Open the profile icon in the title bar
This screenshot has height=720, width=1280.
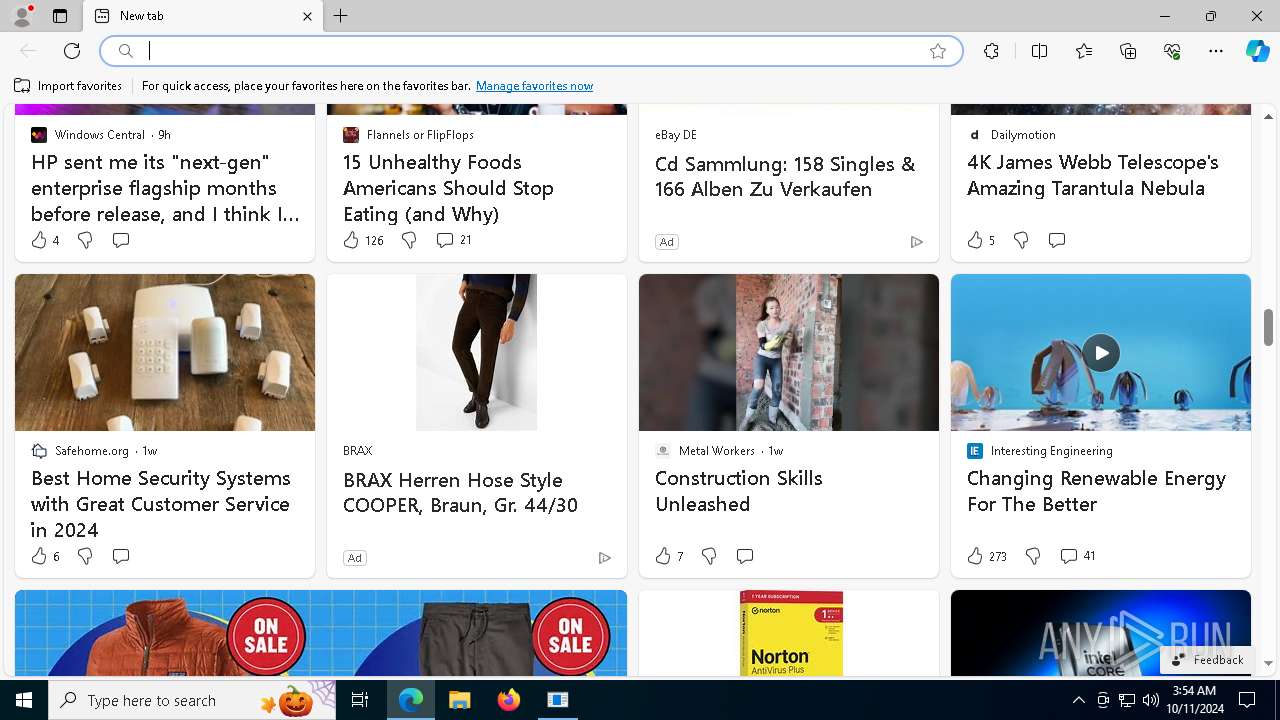tap(21, 16)
